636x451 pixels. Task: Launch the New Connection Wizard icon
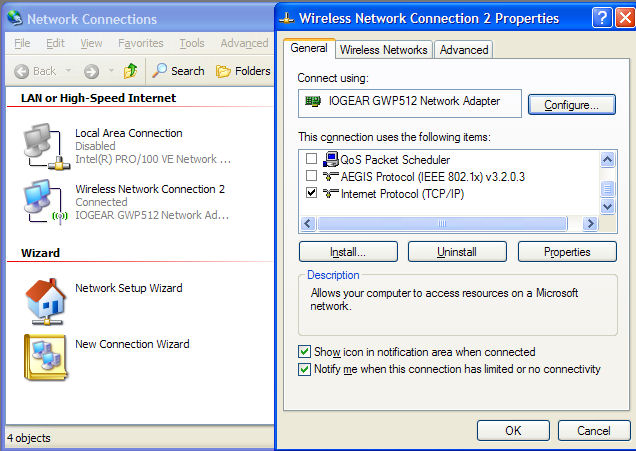[45, 357]
